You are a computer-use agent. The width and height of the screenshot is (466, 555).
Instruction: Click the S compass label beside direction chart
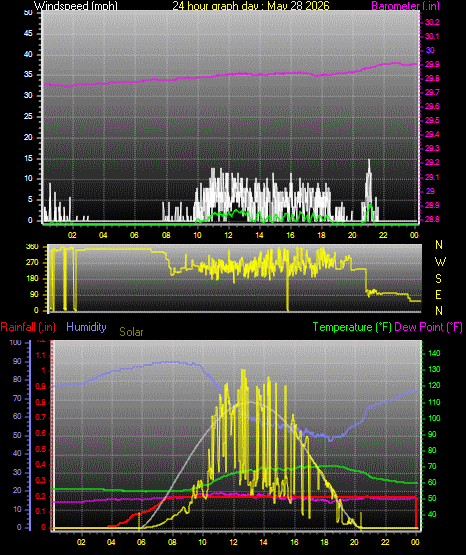[438, 279]
